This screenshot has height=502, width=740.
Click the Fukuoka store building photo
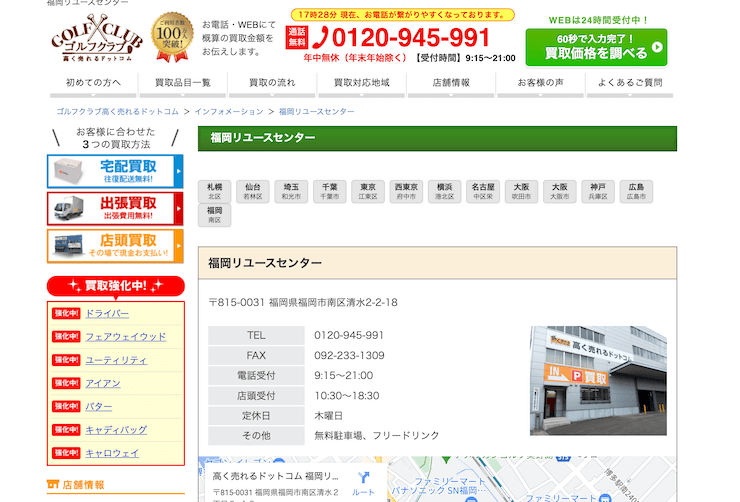597,381
